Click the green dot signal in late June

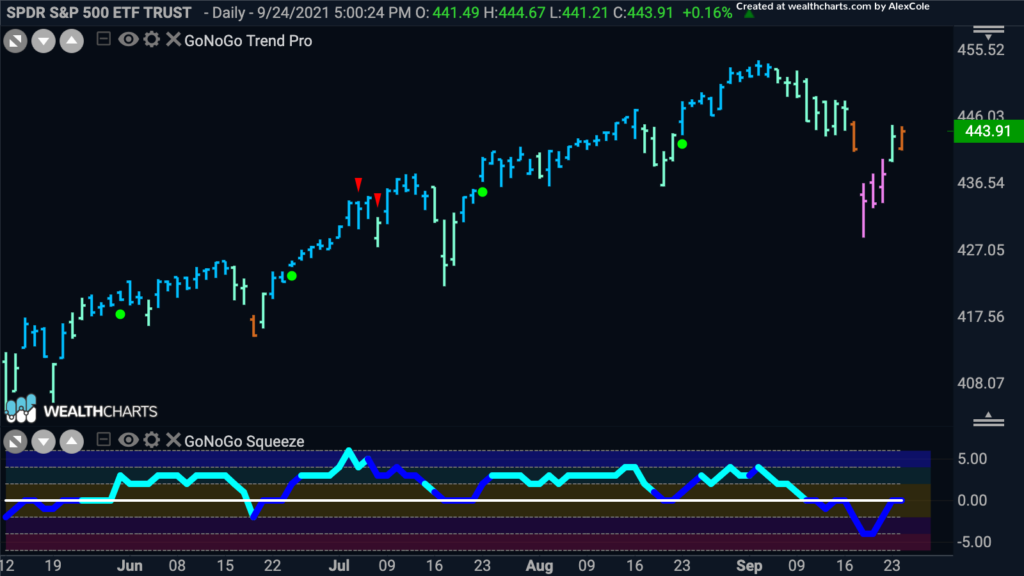coord(292,276)
